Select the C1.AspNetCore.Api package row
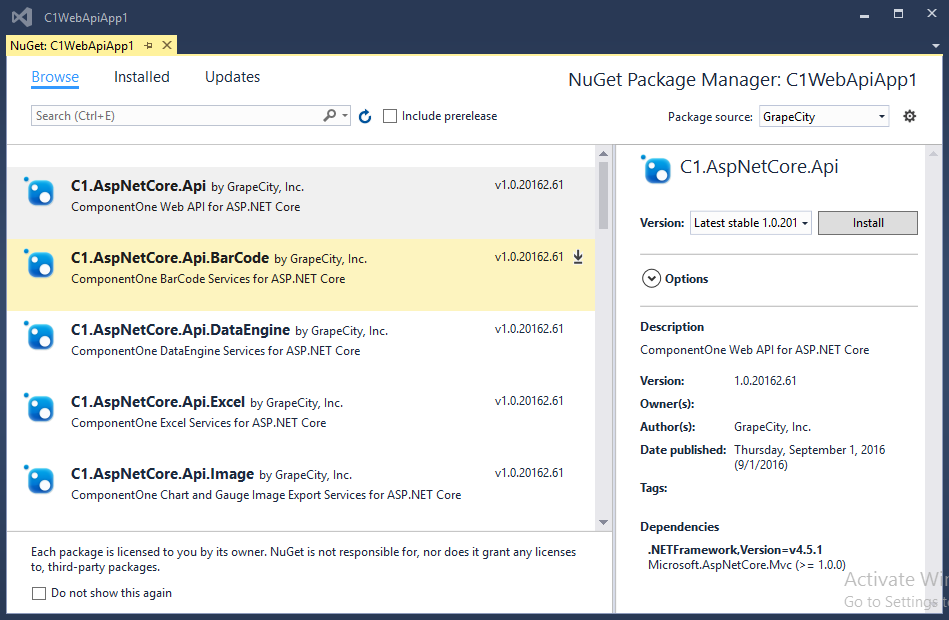949x620 pixels. (x=300, y=195)
